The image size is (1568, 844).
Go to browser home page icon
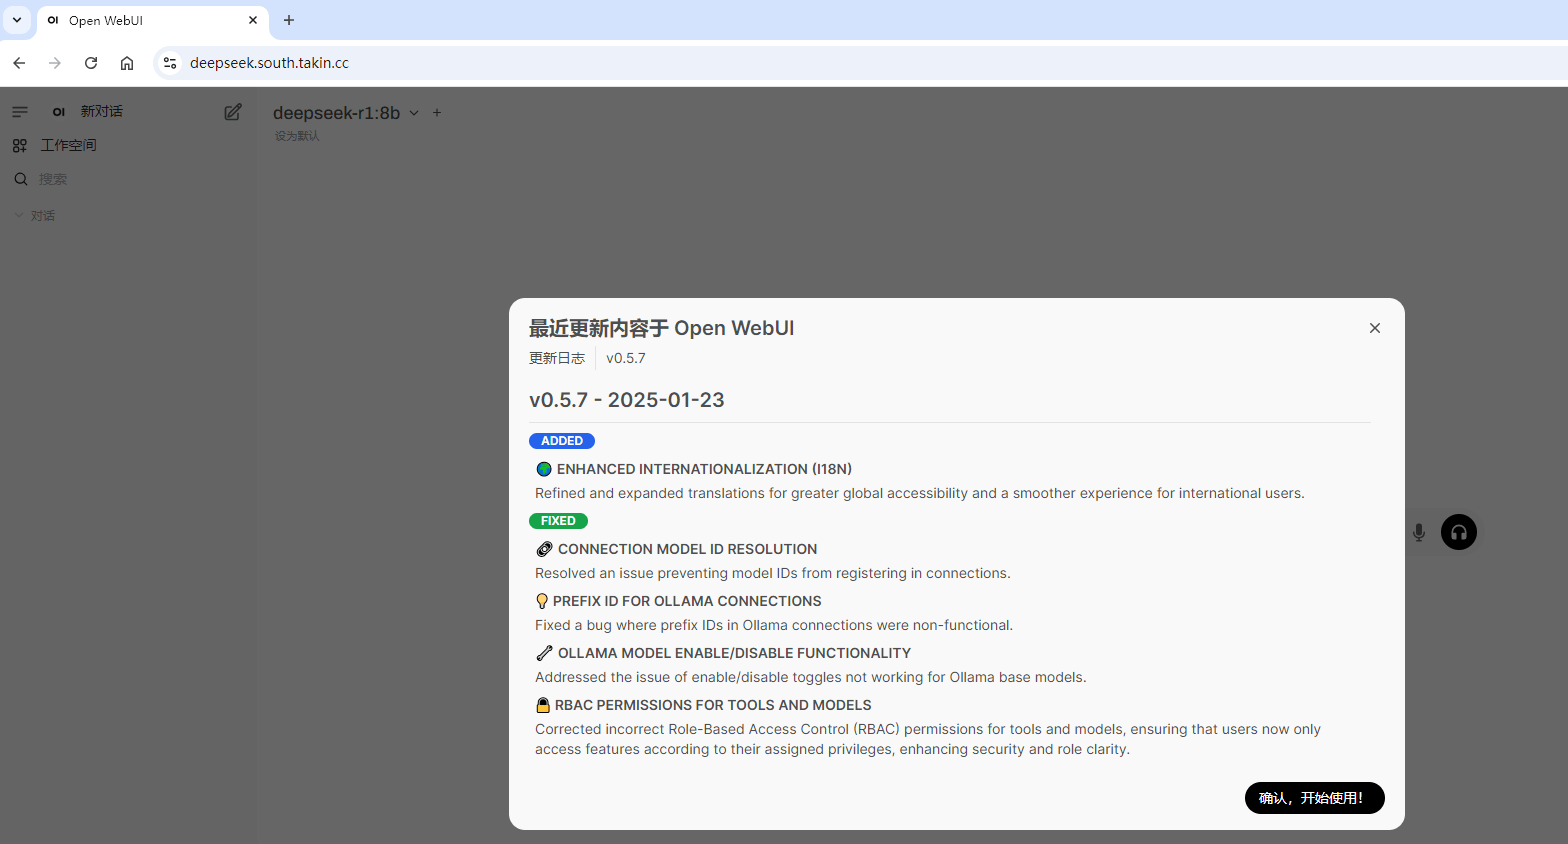pyautogui.click(x=127, y=63)
